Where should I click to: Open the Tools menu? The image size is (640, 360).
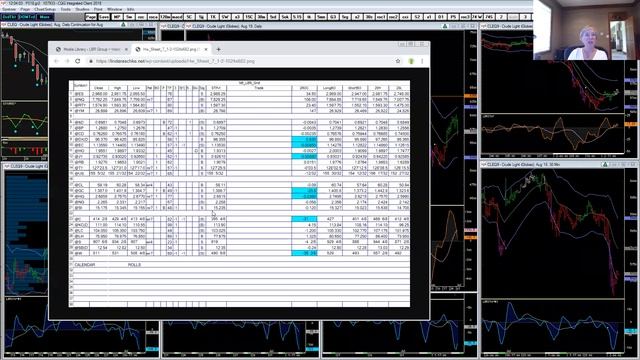(66, 9)
